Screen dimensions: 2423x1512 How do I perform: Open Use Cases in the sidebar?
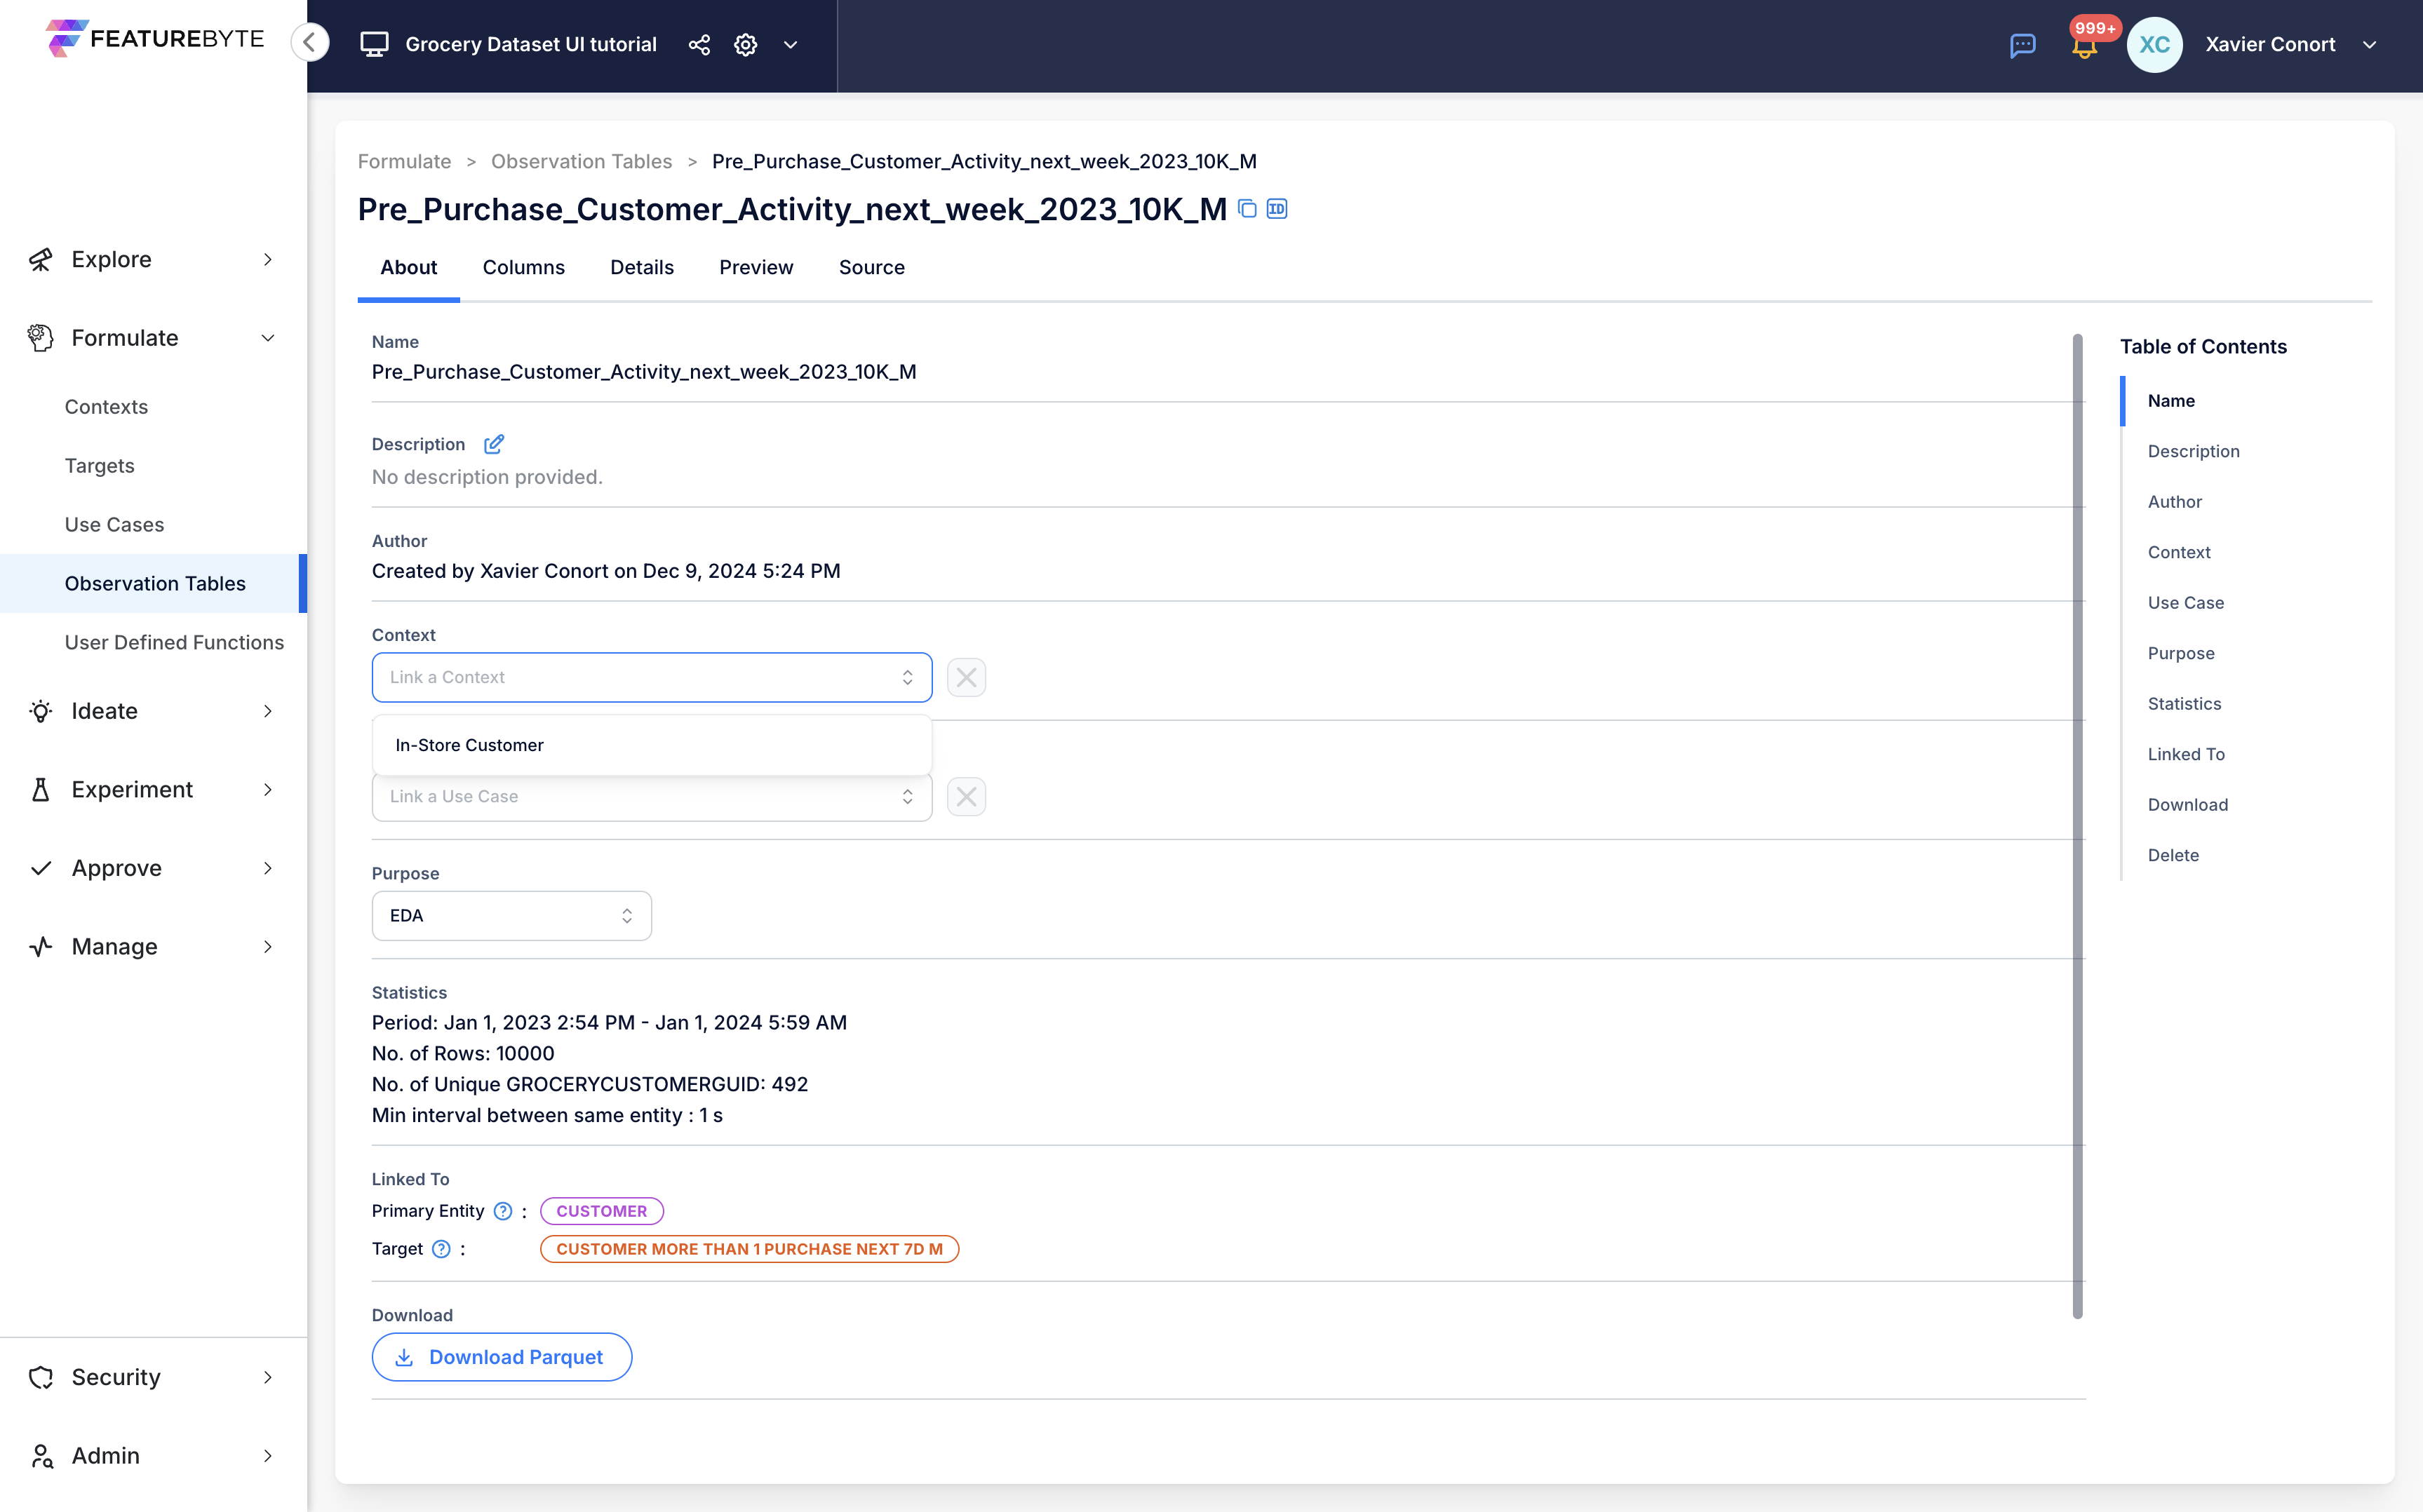click(114, 525)
